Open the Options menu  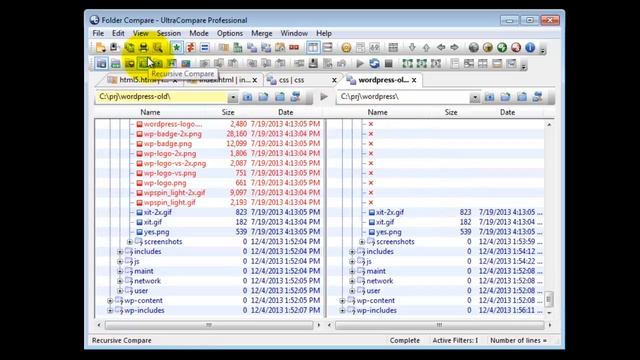pyautogui.click(x=230, y=33)
